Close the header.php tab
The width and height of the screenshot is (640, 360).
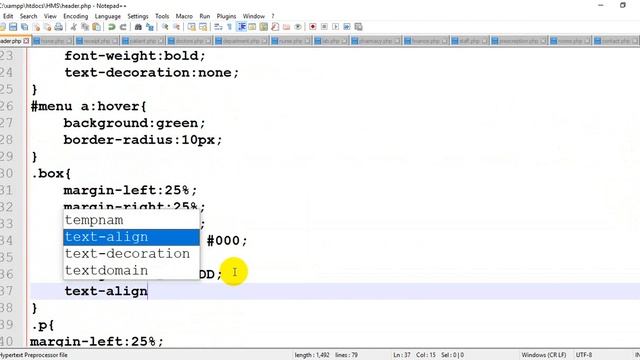[27, 41]
